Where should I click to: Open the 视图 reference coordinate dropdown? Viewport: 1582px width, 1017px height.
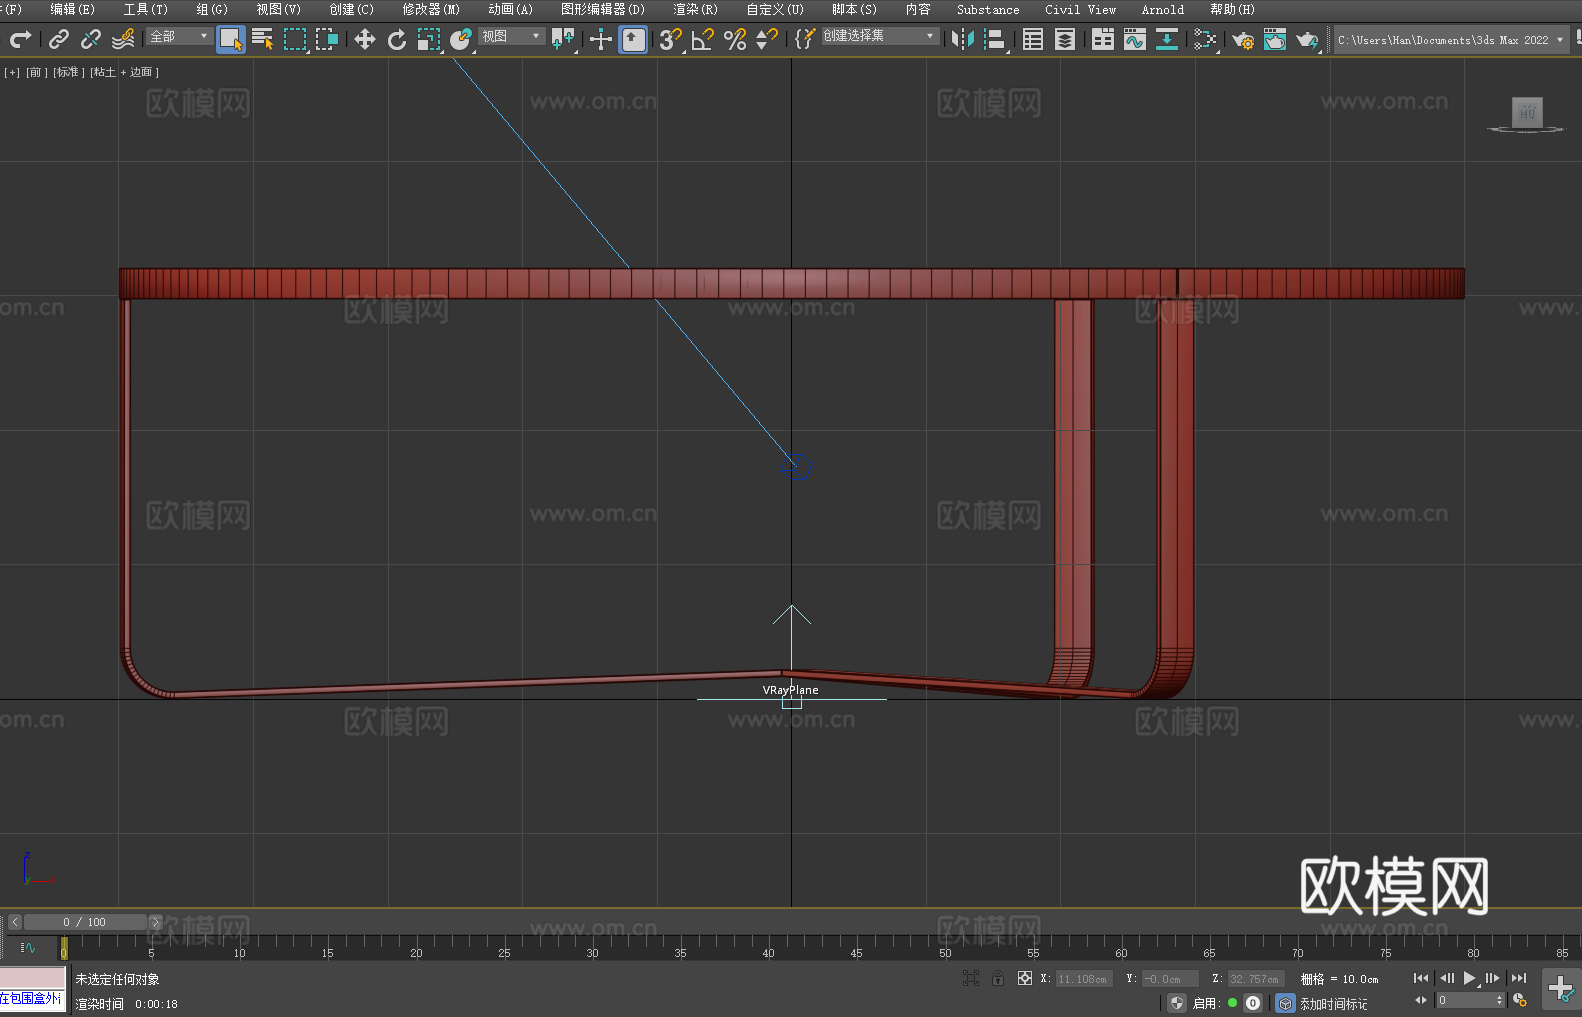pyautogui.click(x=511, y=36)
